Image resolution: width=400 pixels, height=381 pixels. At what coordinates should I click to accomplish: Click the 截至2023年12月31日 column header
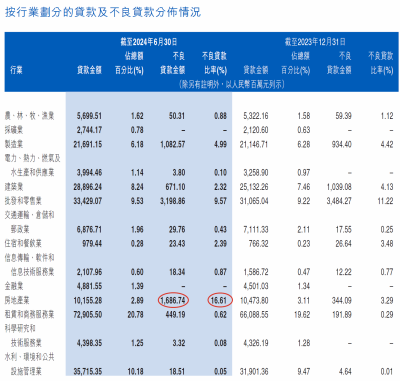pyautogui.click(x=315, y=42)
